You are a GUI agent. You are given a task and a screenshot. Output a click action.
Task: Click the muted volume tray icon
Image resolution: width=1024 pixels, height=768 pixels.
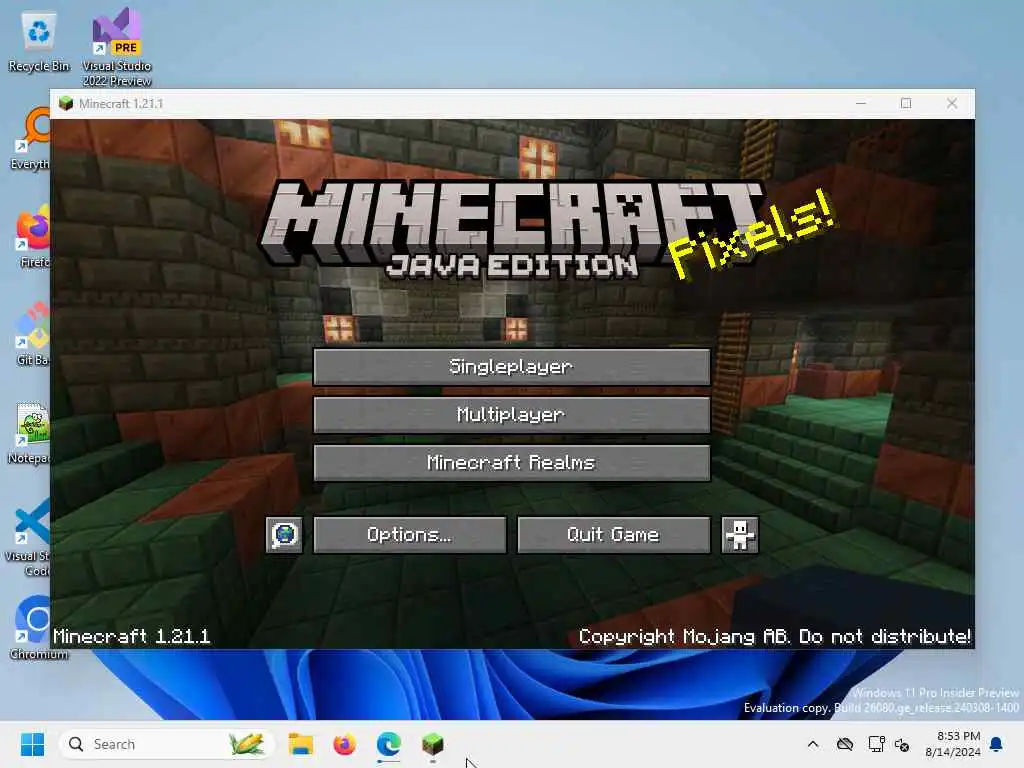pyautogui.click(x=903, y=744)
